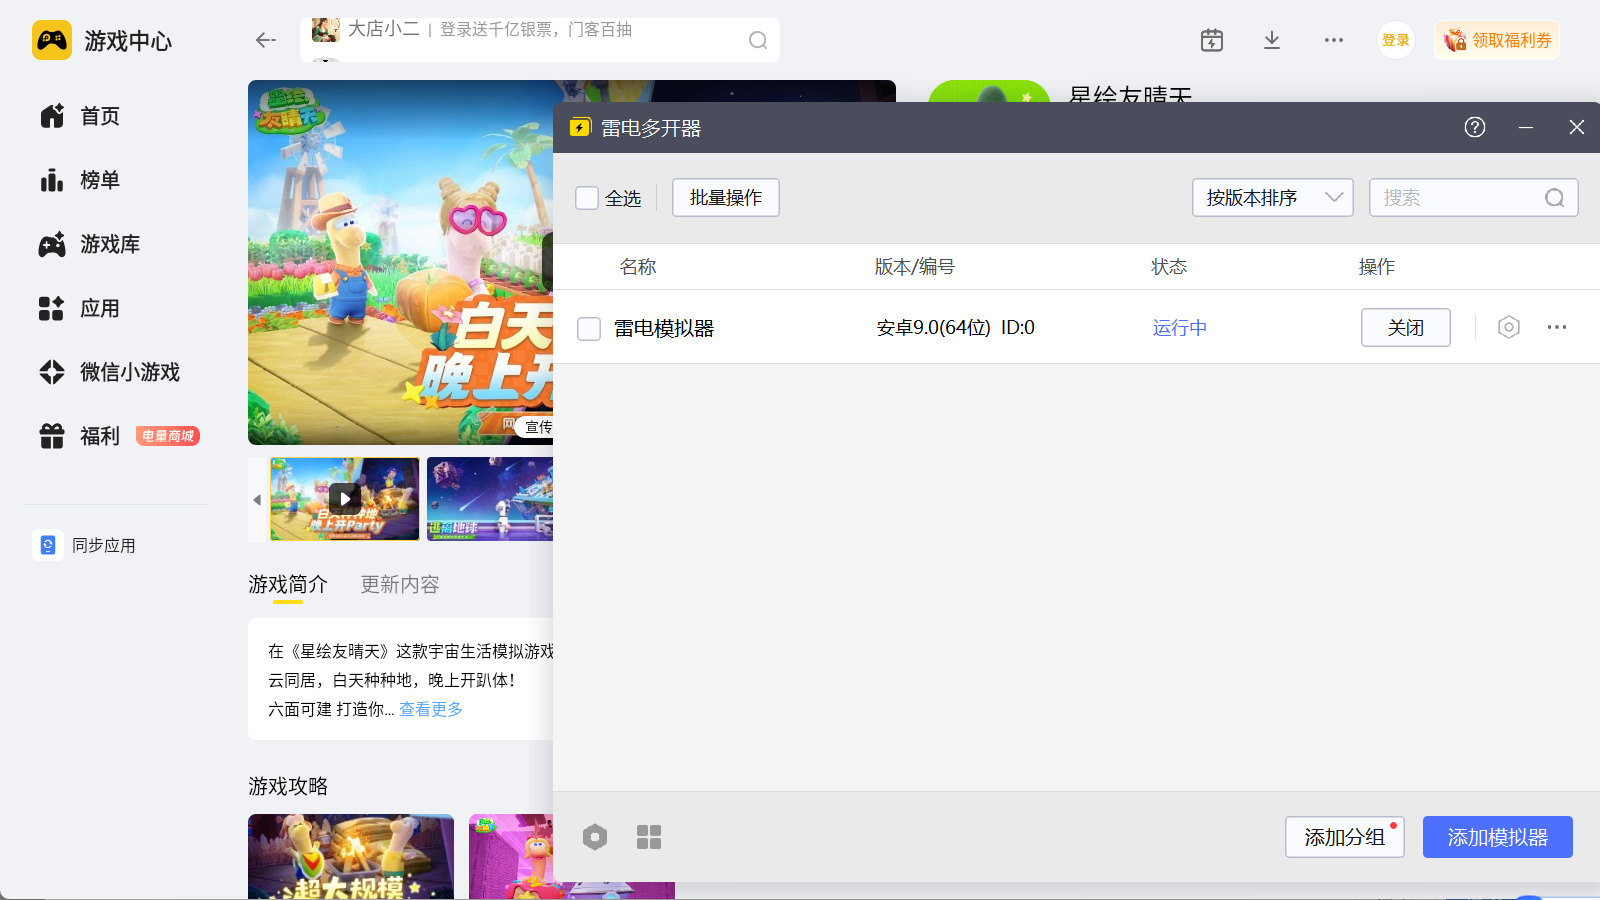The image size is (1600, 900).
Task: Focus the 搜索 field in 雷电多开器
Action: pos(1474,198)
